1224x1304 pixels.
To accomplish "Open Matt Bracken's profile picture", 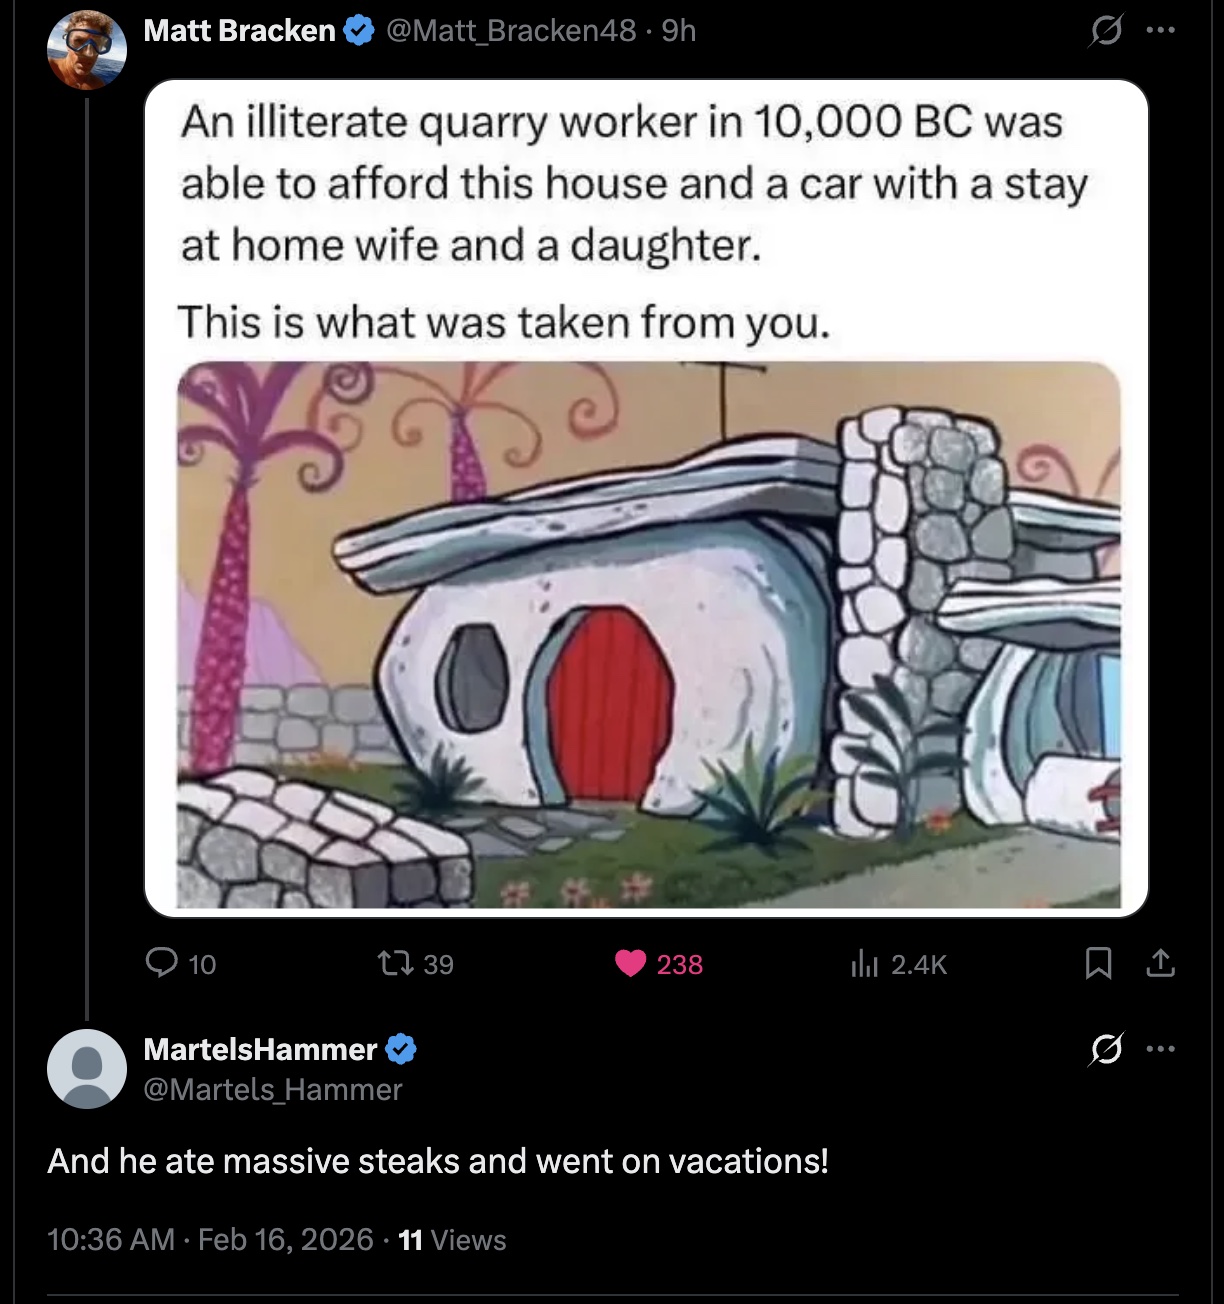I will (x=87, y=49).
